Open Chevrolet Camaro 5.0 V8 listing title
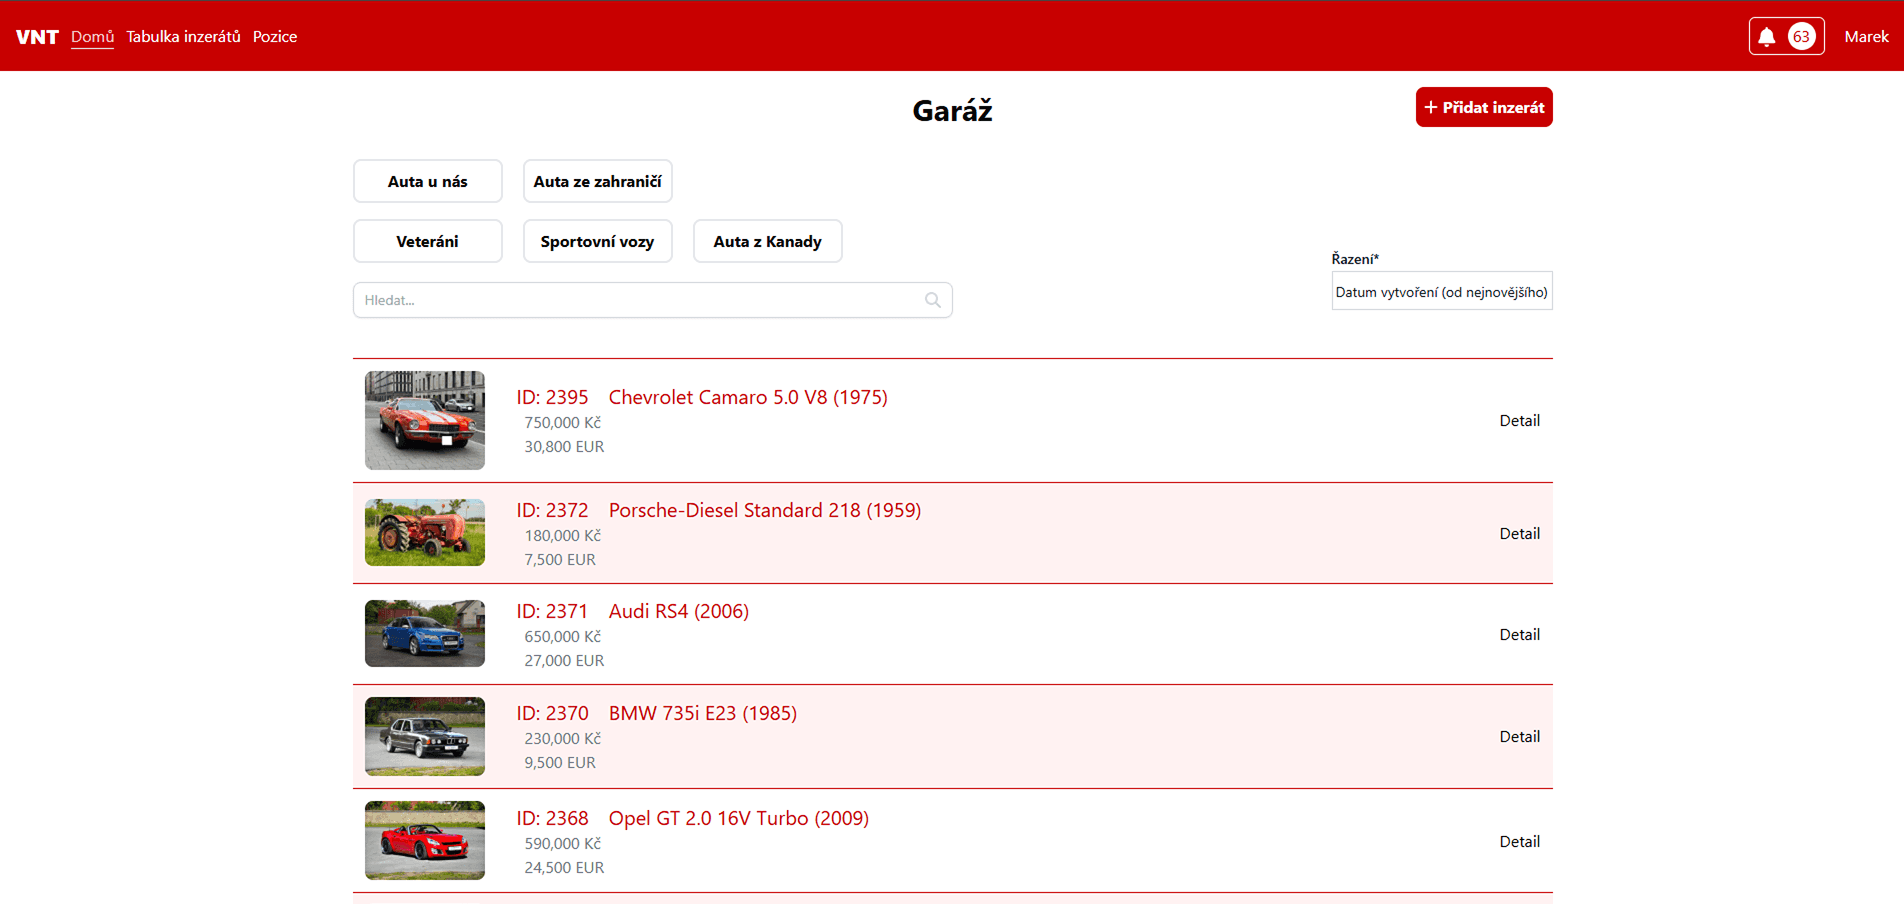The image size is (1904, 904). 748,397
